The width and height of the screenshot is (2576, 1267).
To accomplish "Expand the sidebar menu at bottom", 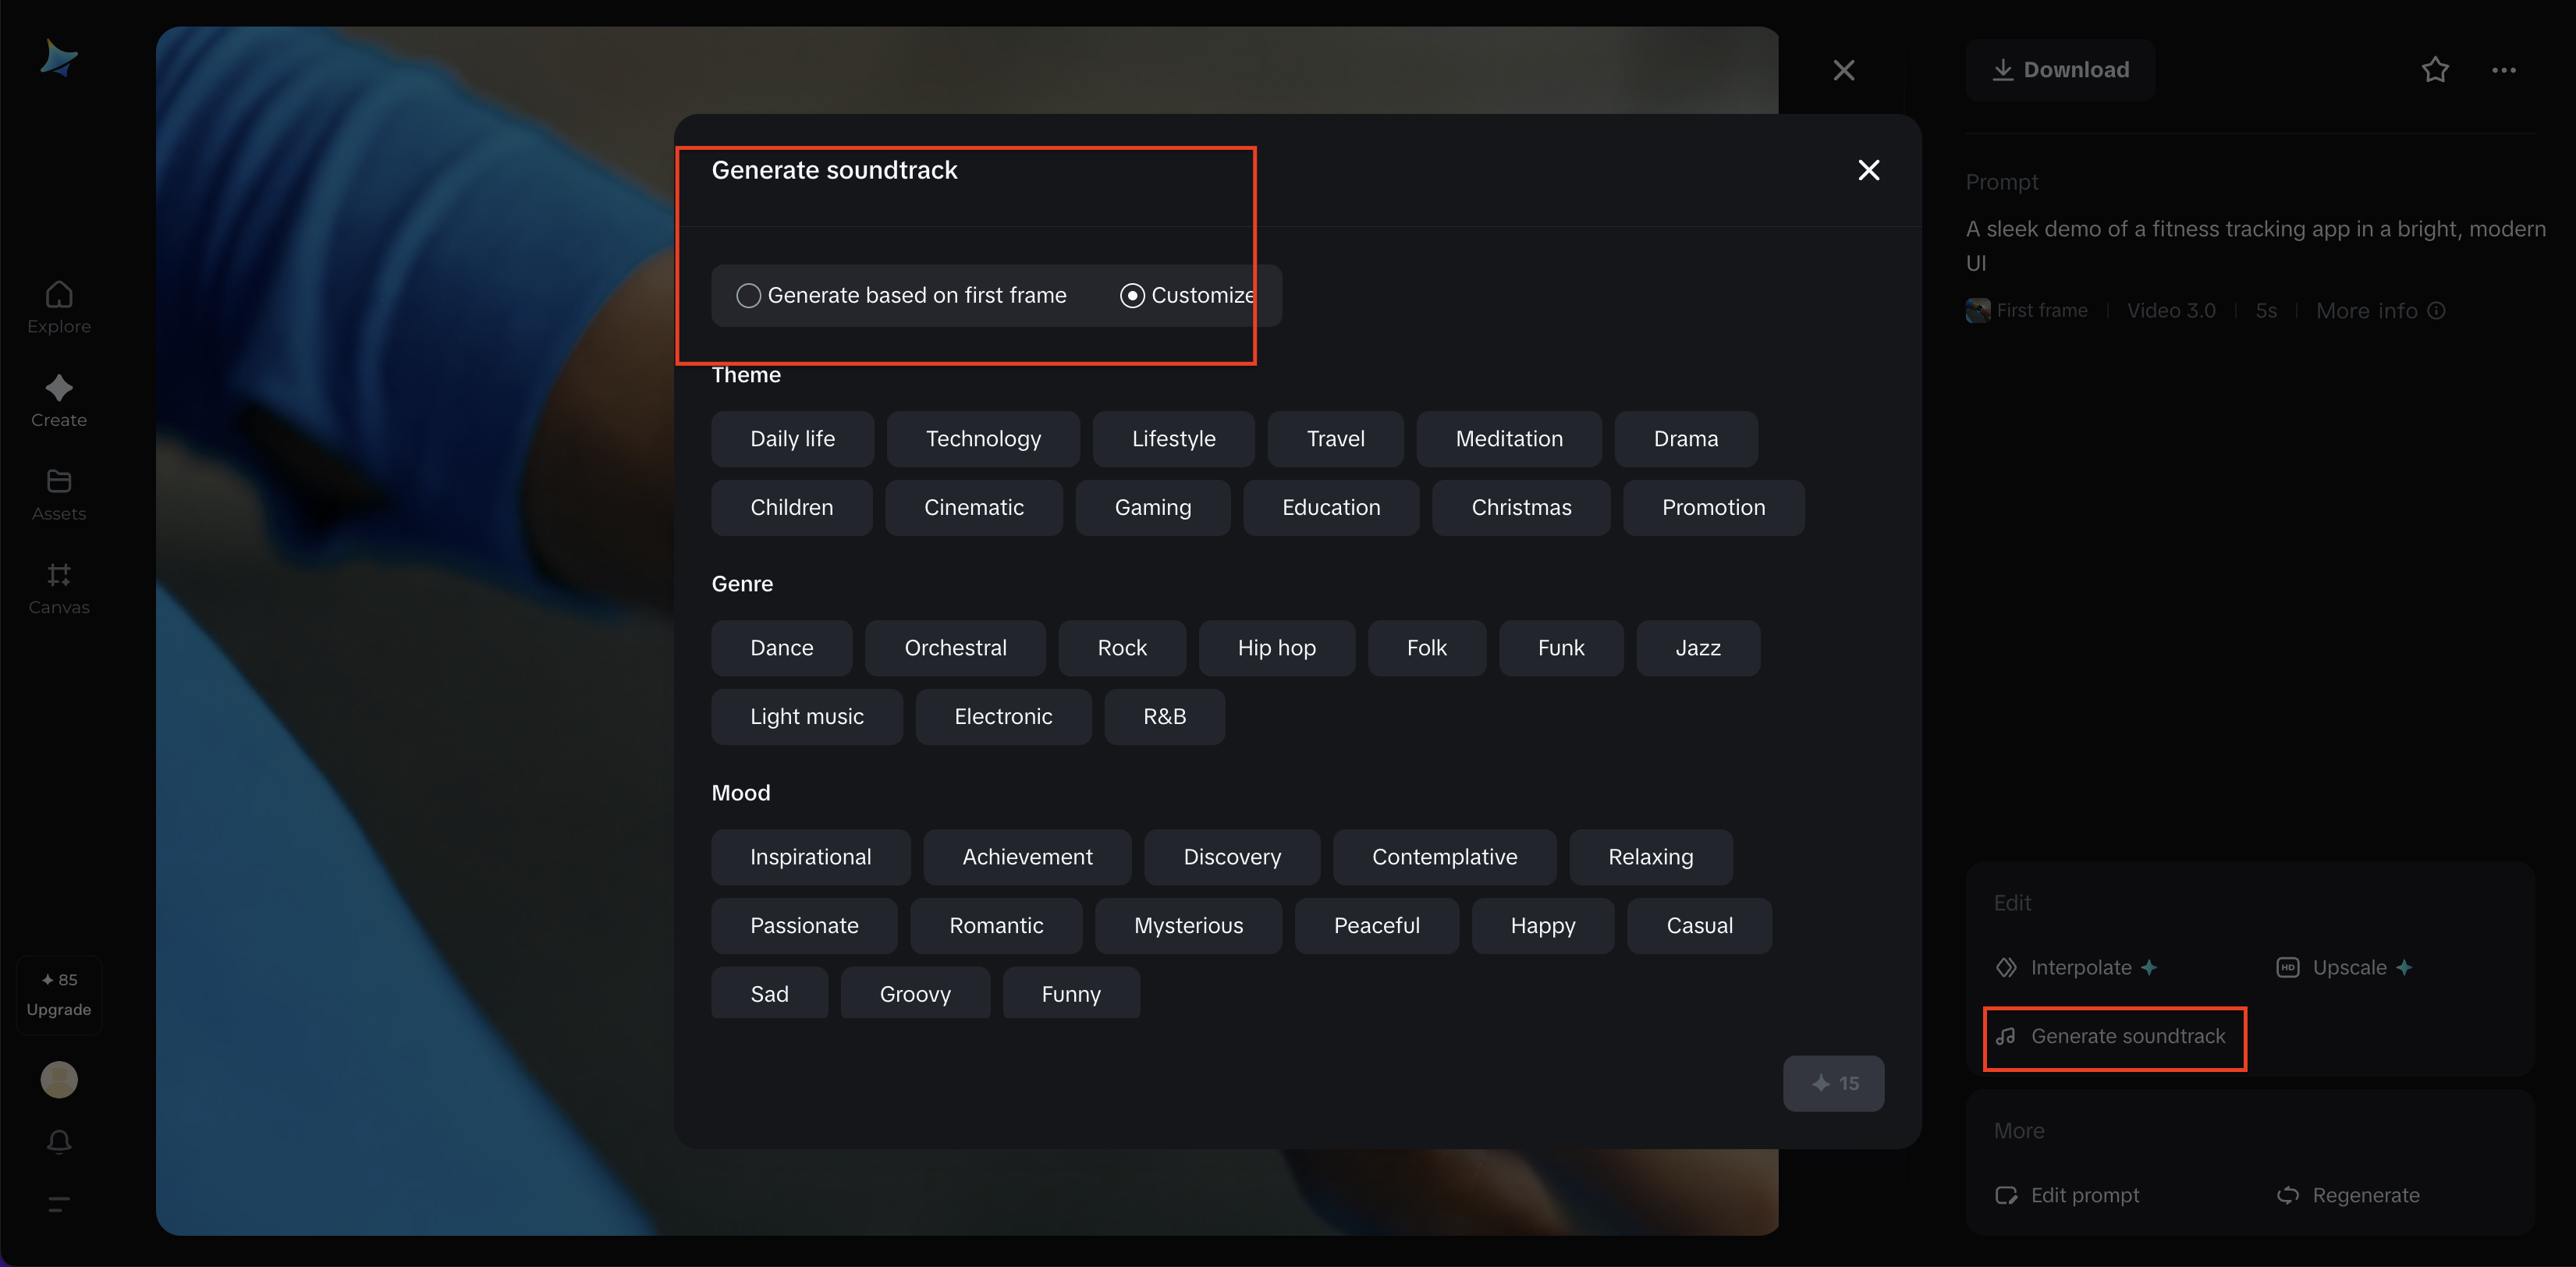I will 59,1204.
